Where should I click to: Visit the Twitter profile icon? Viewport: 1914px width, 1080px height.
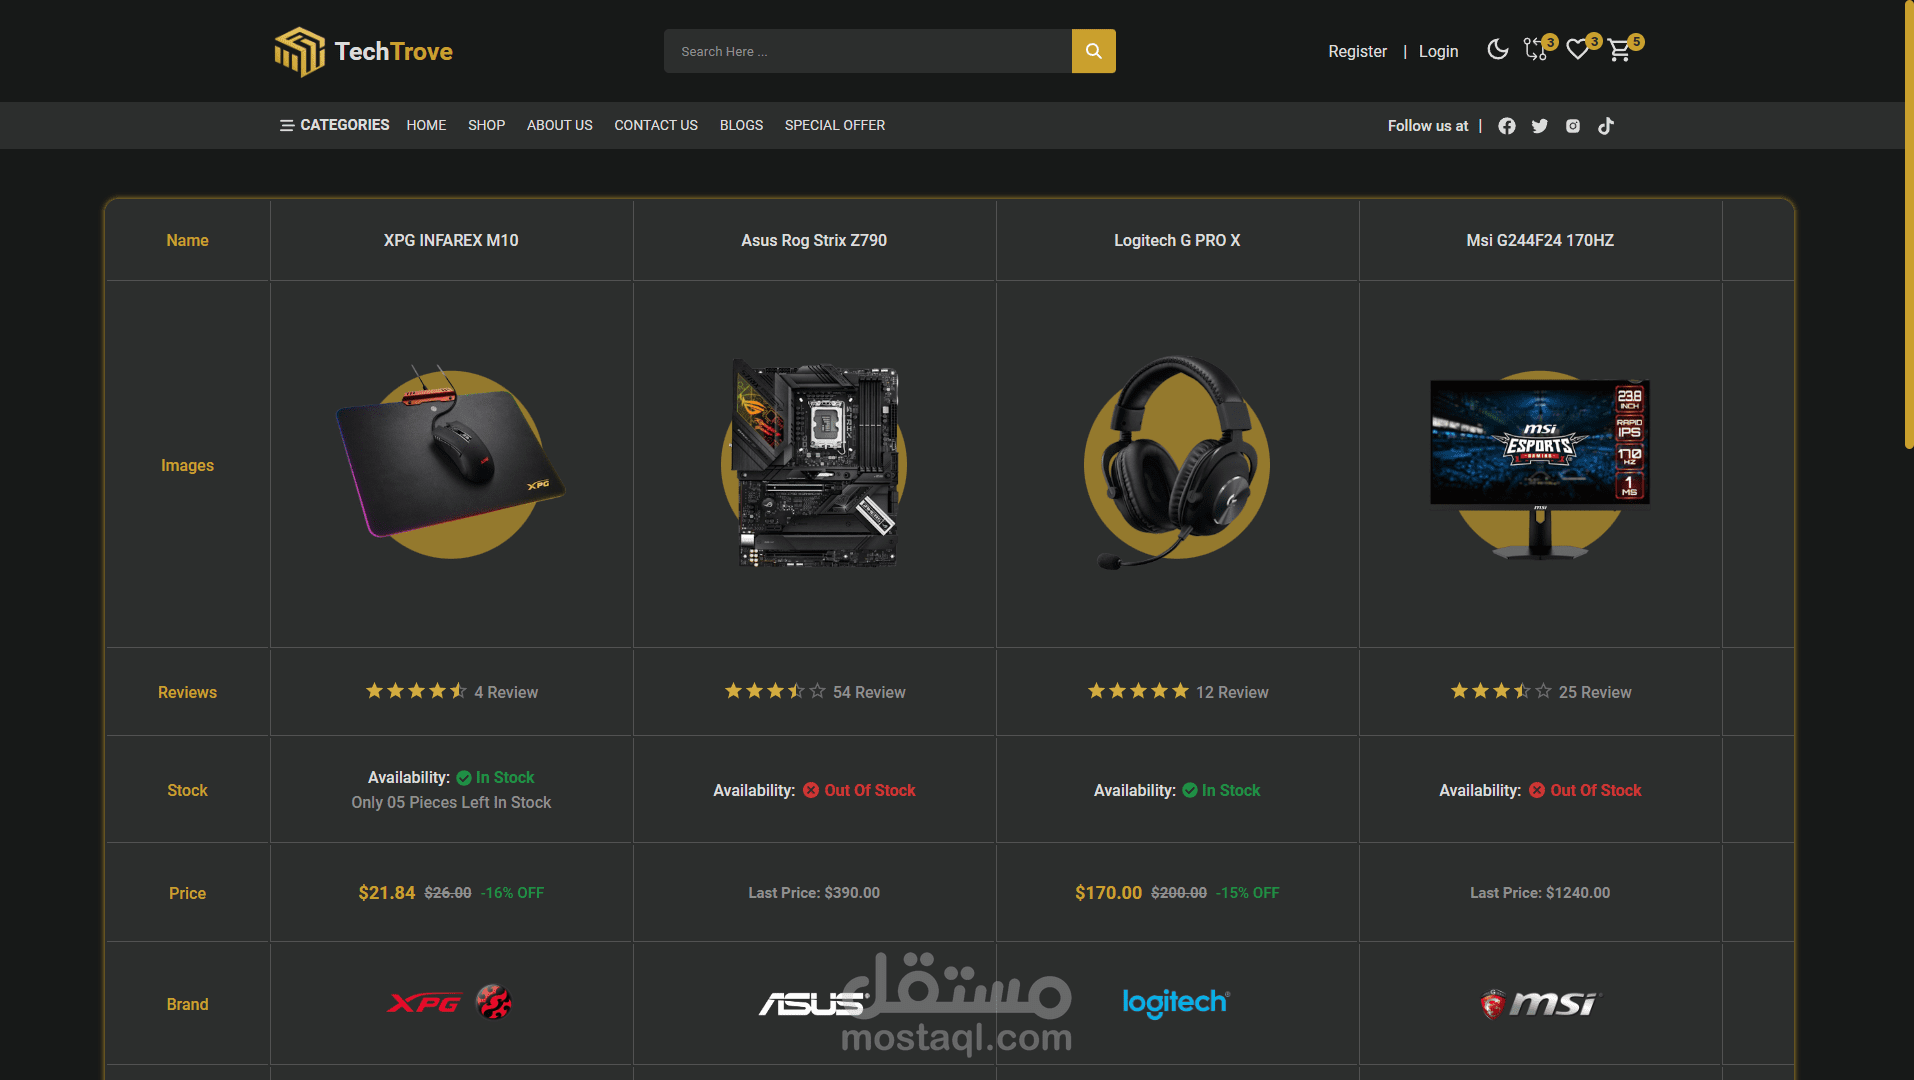1540,126
